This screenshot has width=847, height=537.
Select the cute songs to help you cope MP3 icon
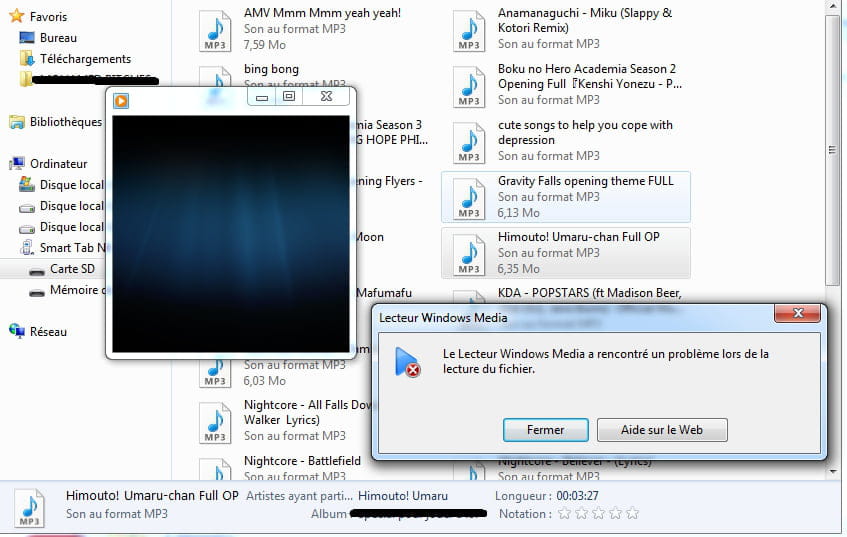click(x=469, y=144)
